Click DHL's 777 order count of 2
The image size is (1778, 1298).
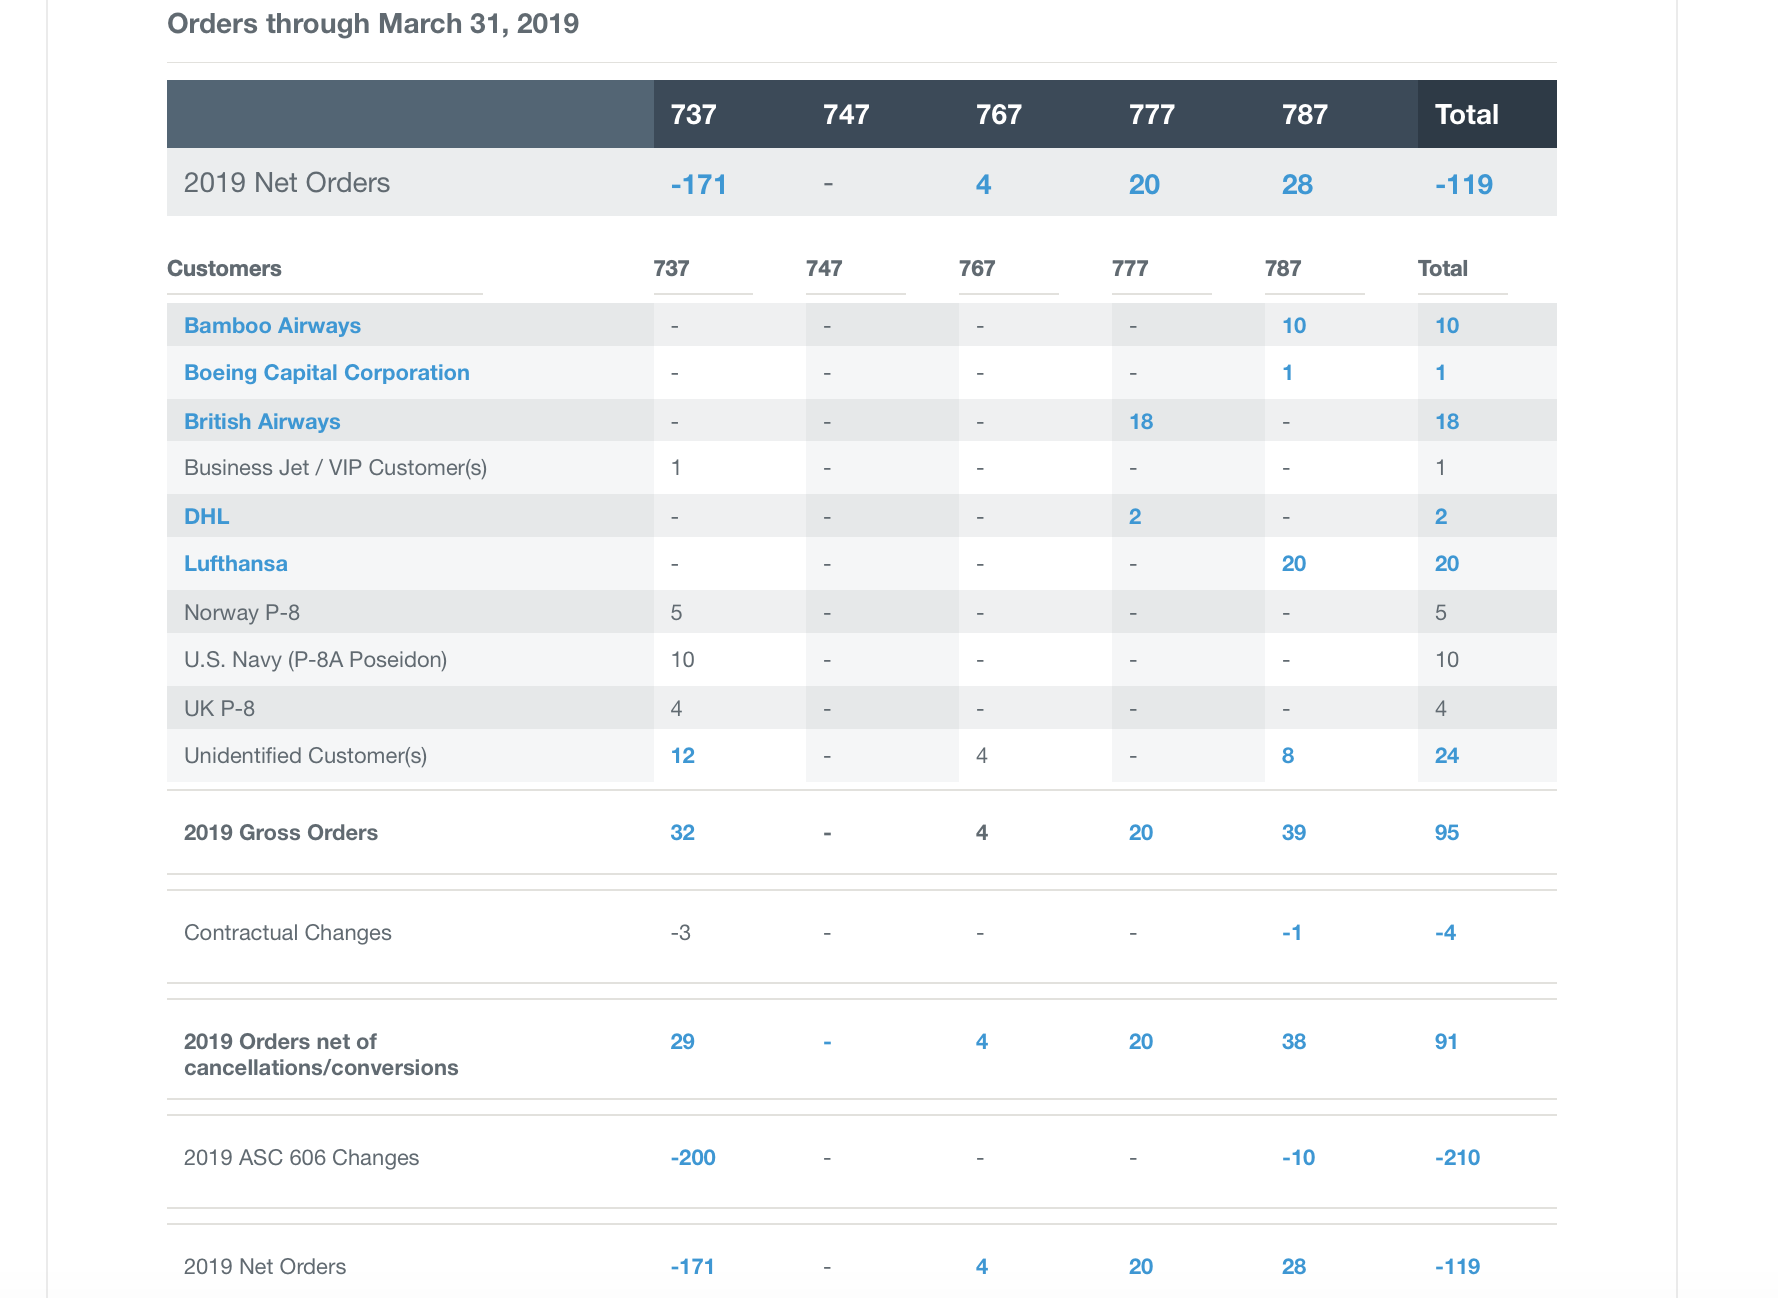click(1134, 517)
